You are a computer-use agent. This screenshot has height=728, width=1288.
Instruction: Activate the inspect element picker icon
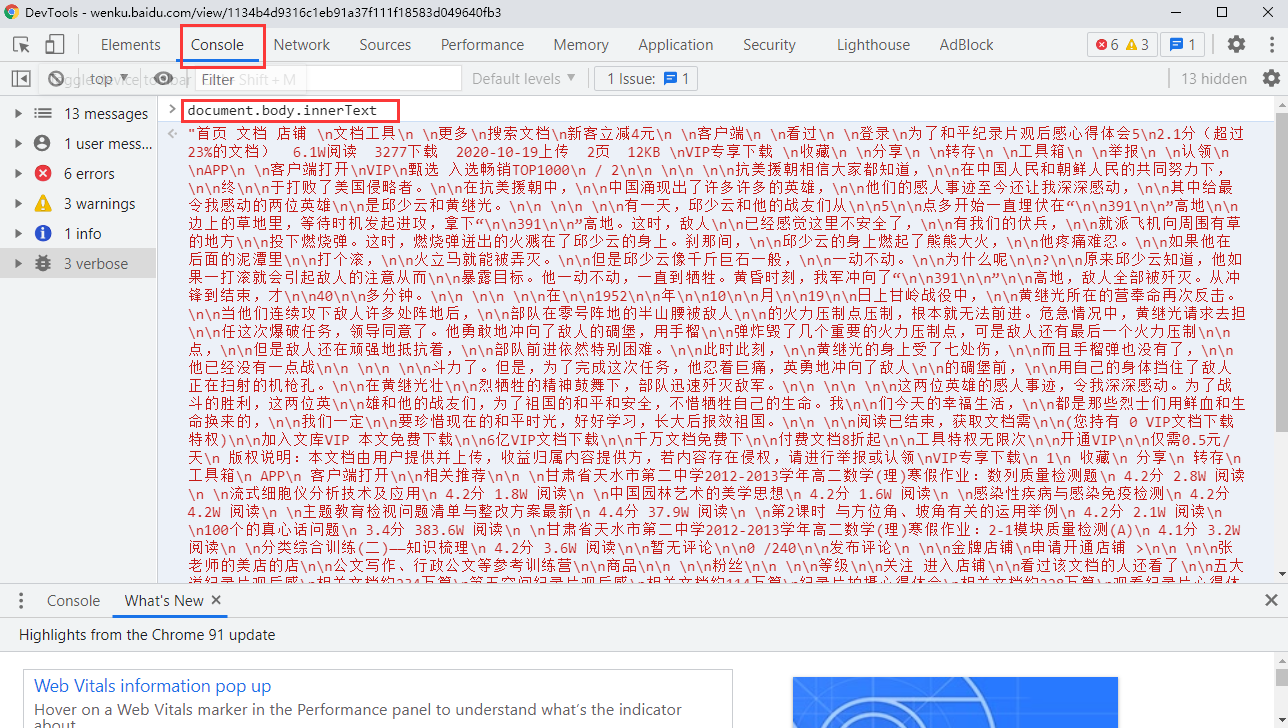coord(22,45)
